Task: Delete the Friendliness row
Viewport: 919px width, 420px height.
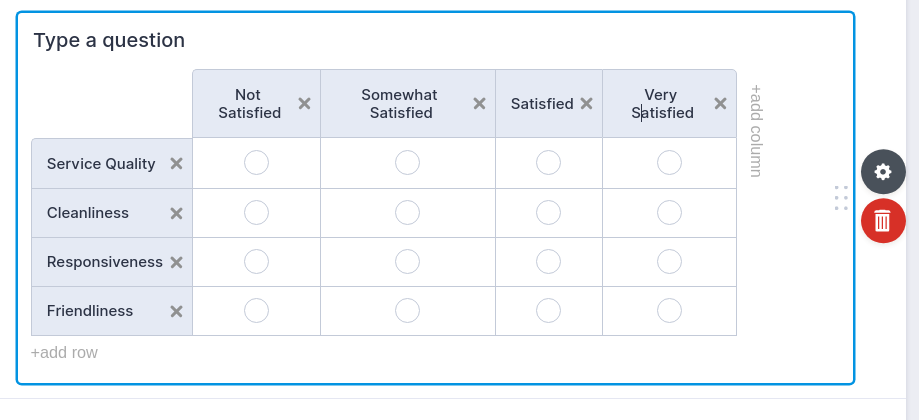Action: click(176, 311)
